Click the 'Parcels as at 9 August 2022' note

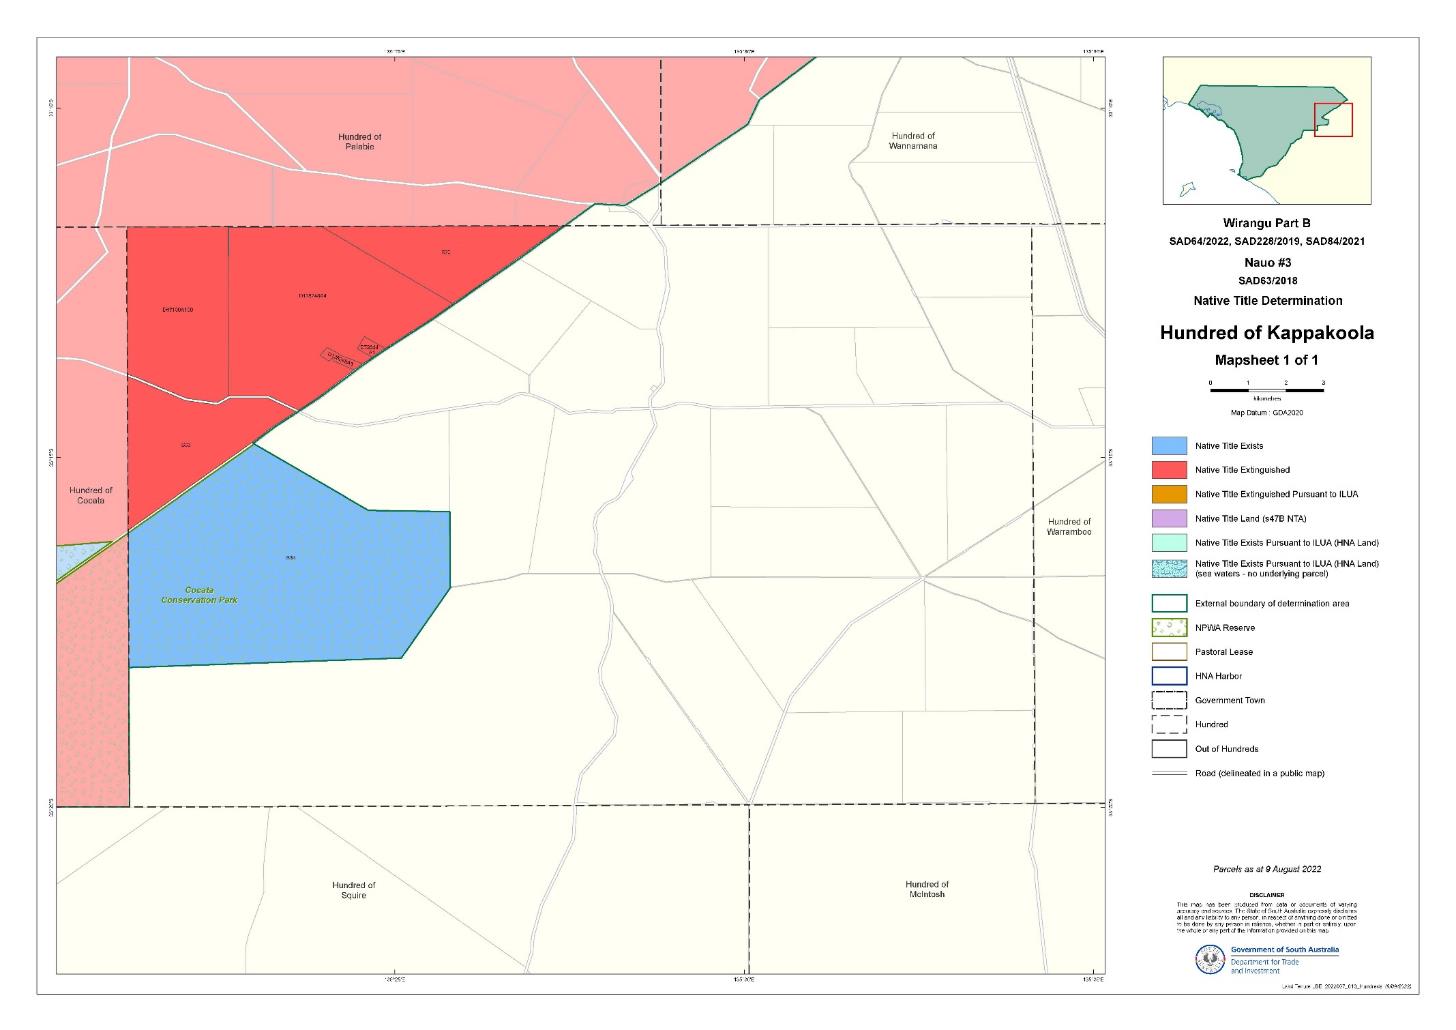(x=1267, y=870)
